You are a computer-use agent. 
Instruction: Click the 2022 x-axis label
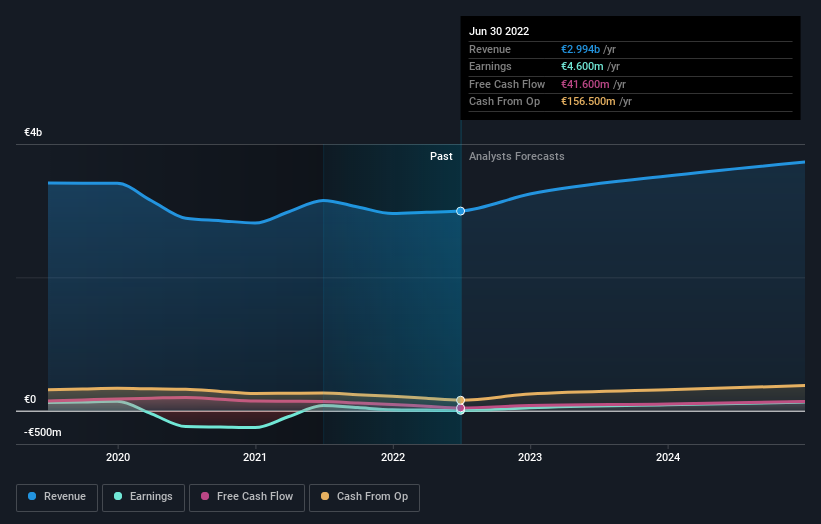click(x=393, y=457)
